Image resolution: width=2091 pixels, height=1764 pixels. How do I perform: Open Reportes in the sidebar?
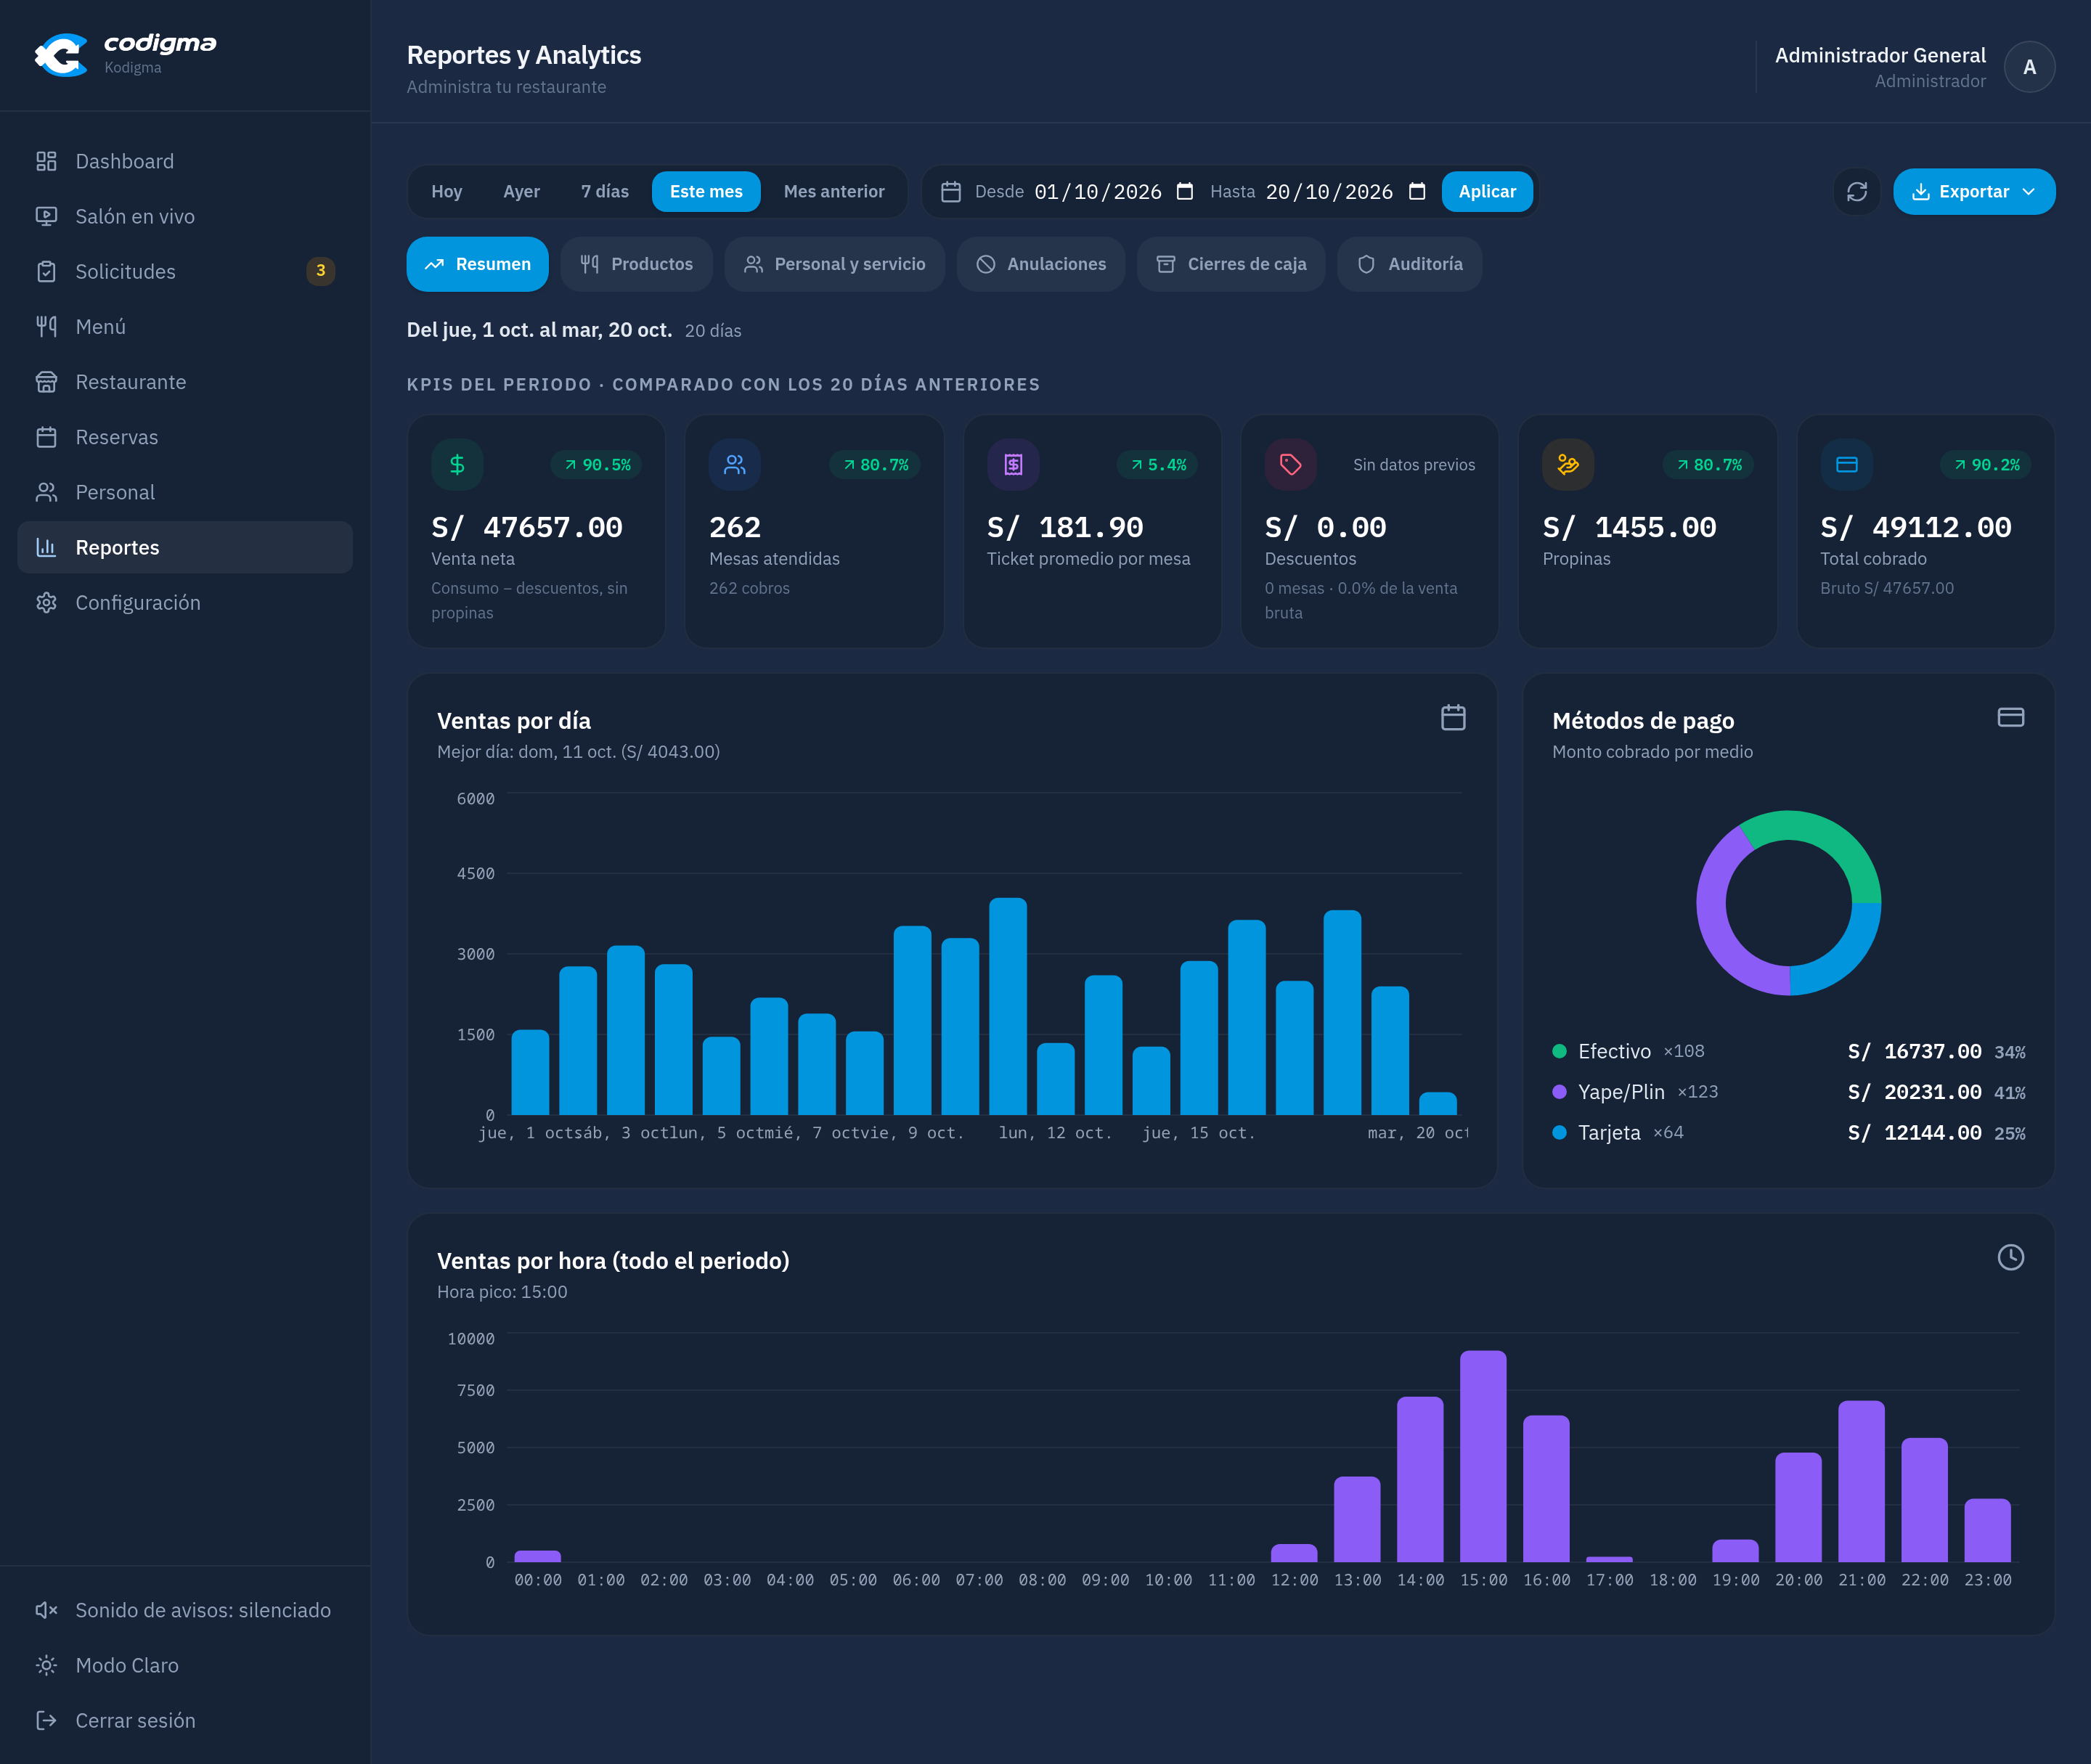point(185,547)
